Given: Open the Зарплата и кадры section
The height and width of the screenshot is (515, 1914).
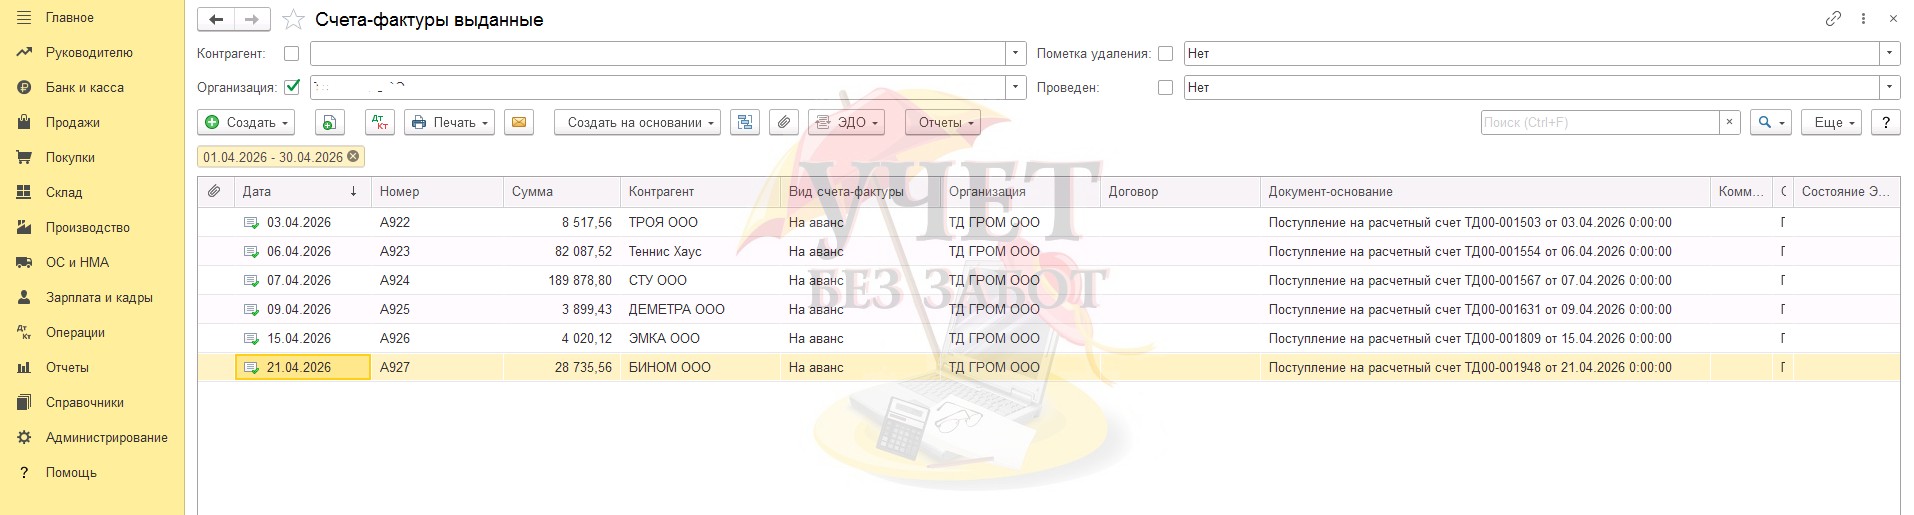Looking at the screenshot, I should click(x=99, y=298).
